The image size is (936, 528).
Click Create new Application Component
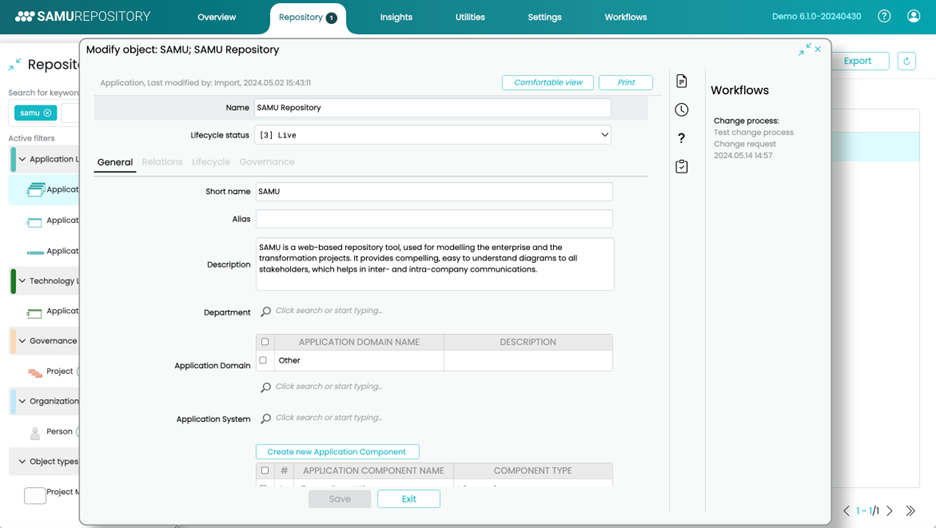pos(337,452)
